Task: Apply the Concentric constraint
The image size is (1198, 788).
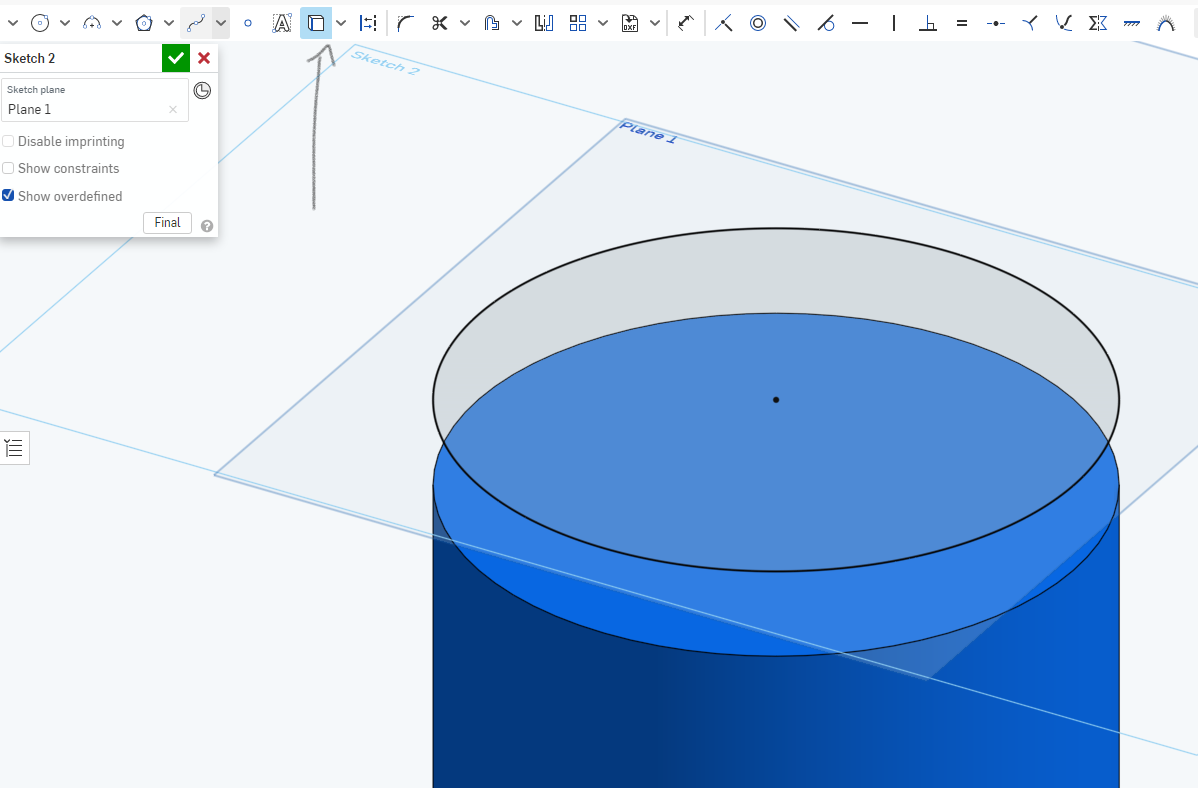Action: point(758,24)
